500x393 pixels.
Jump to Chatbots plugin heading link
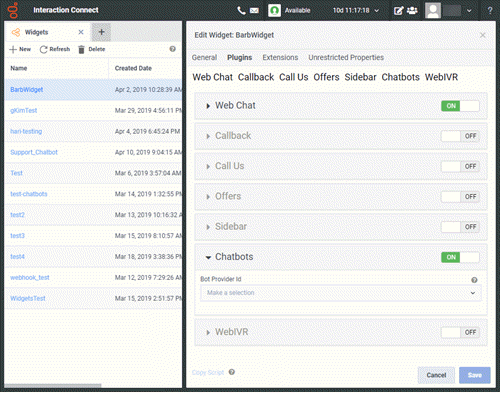tap(401, 77)
